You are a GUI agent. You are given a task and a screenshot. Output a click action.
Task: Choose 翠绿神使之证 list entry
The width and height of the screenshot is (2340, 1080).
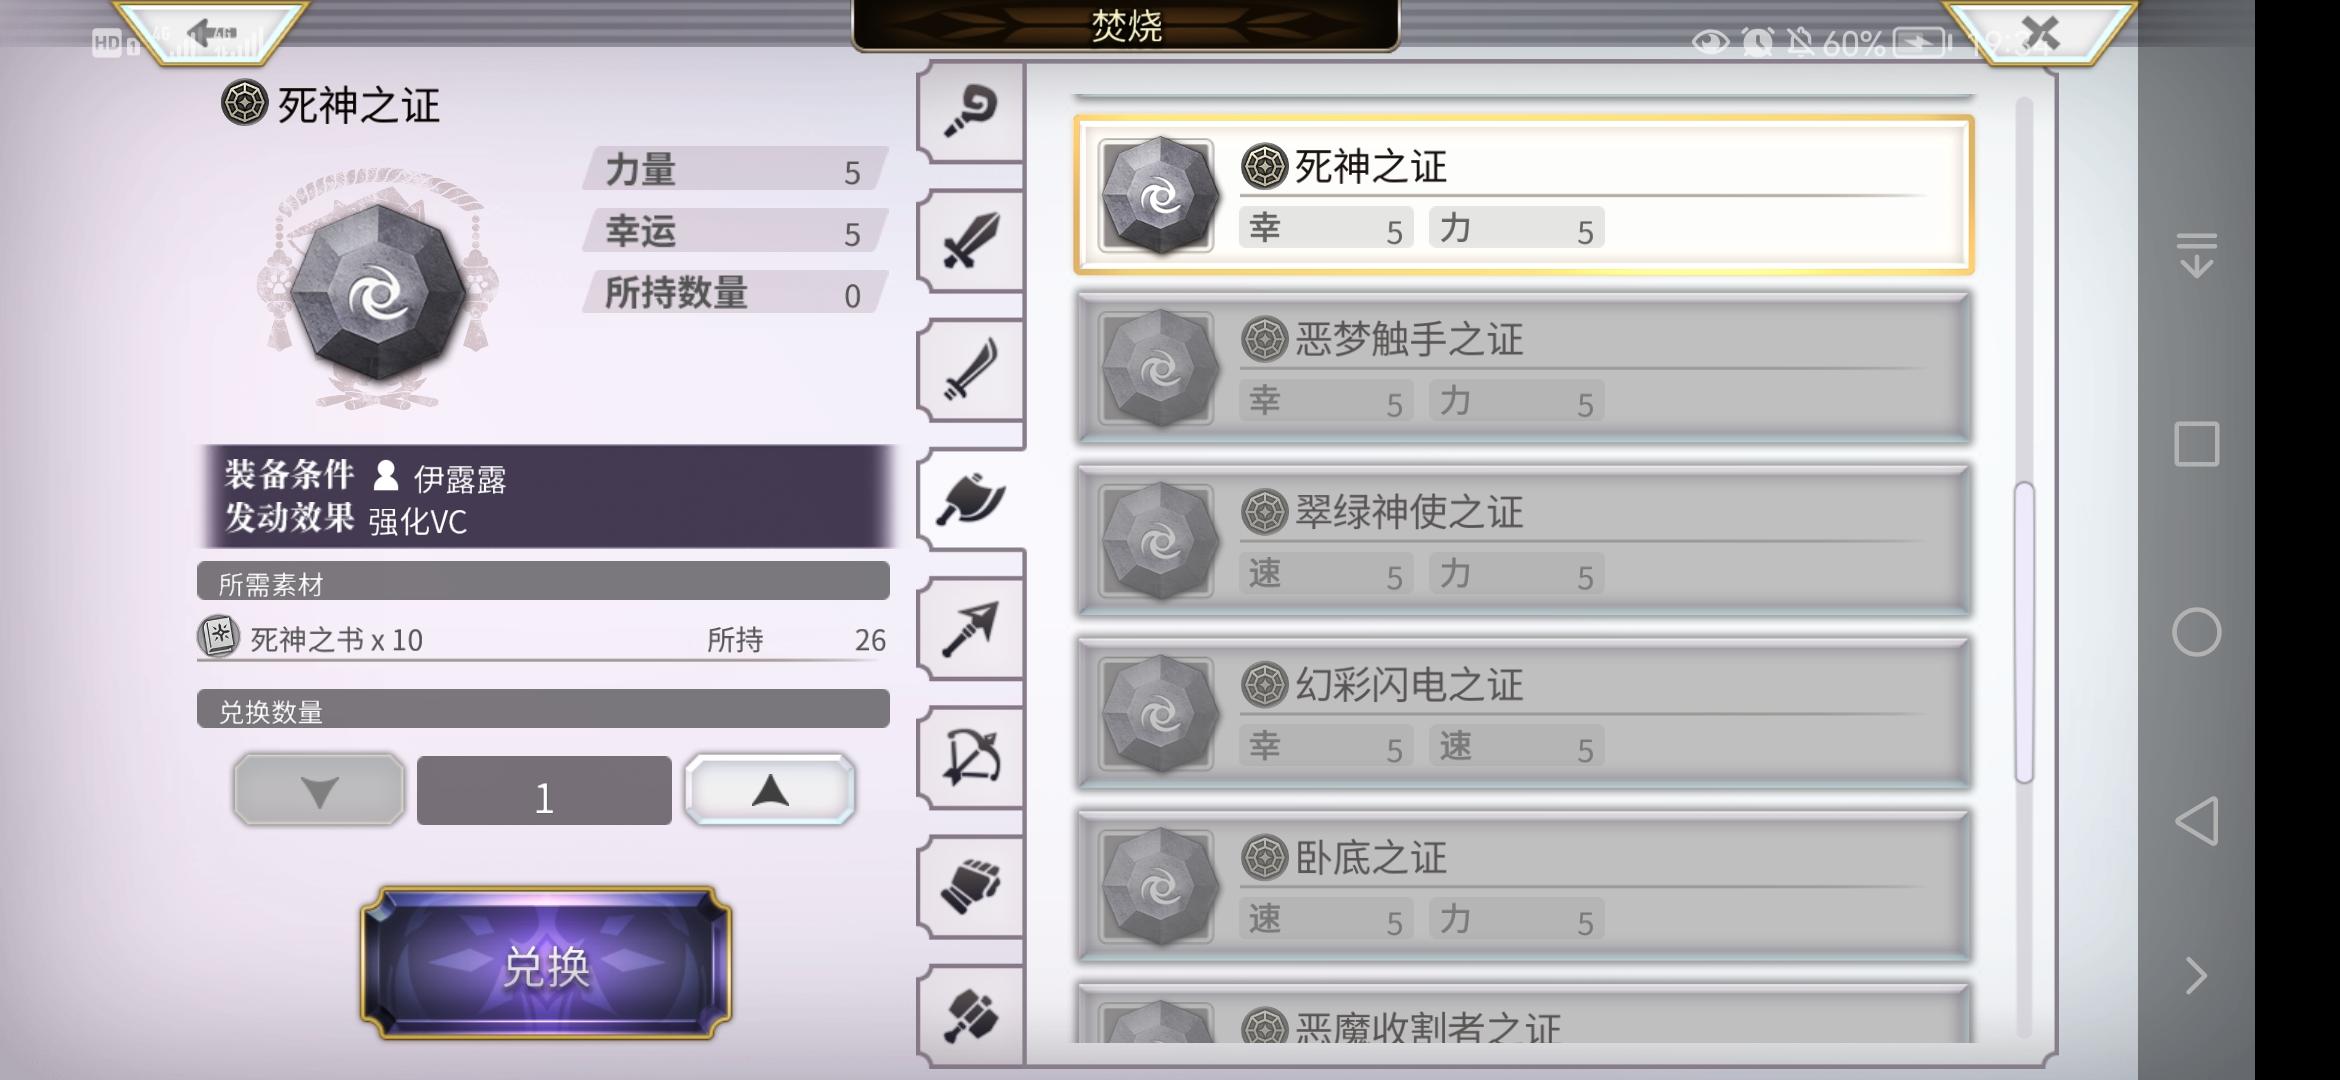1523,541
